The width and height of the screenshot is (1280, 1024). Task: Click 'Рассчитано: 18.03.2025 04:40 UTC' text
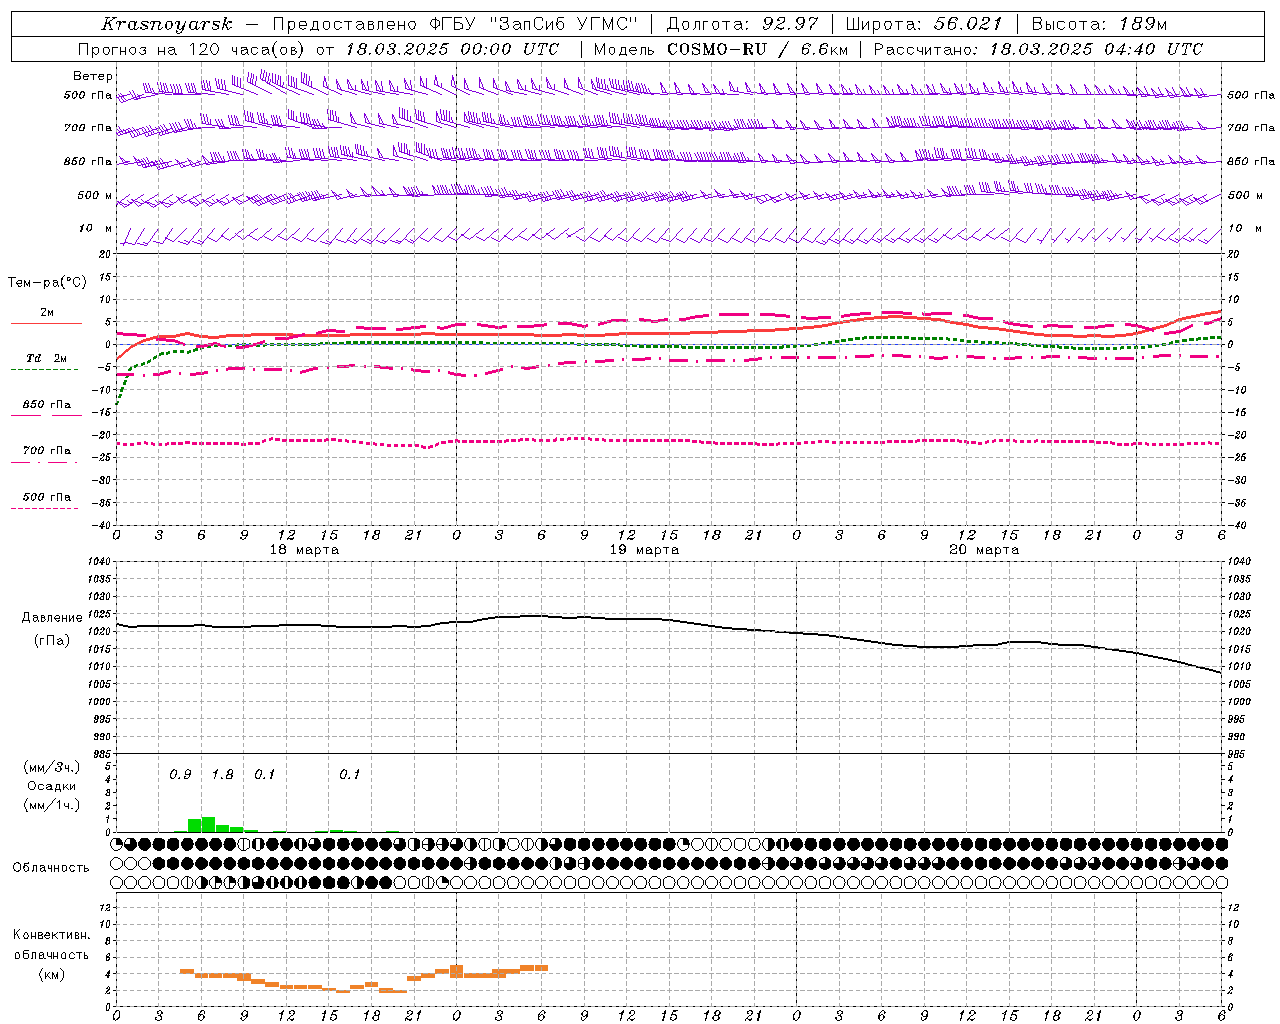[x=1038, y=49]
